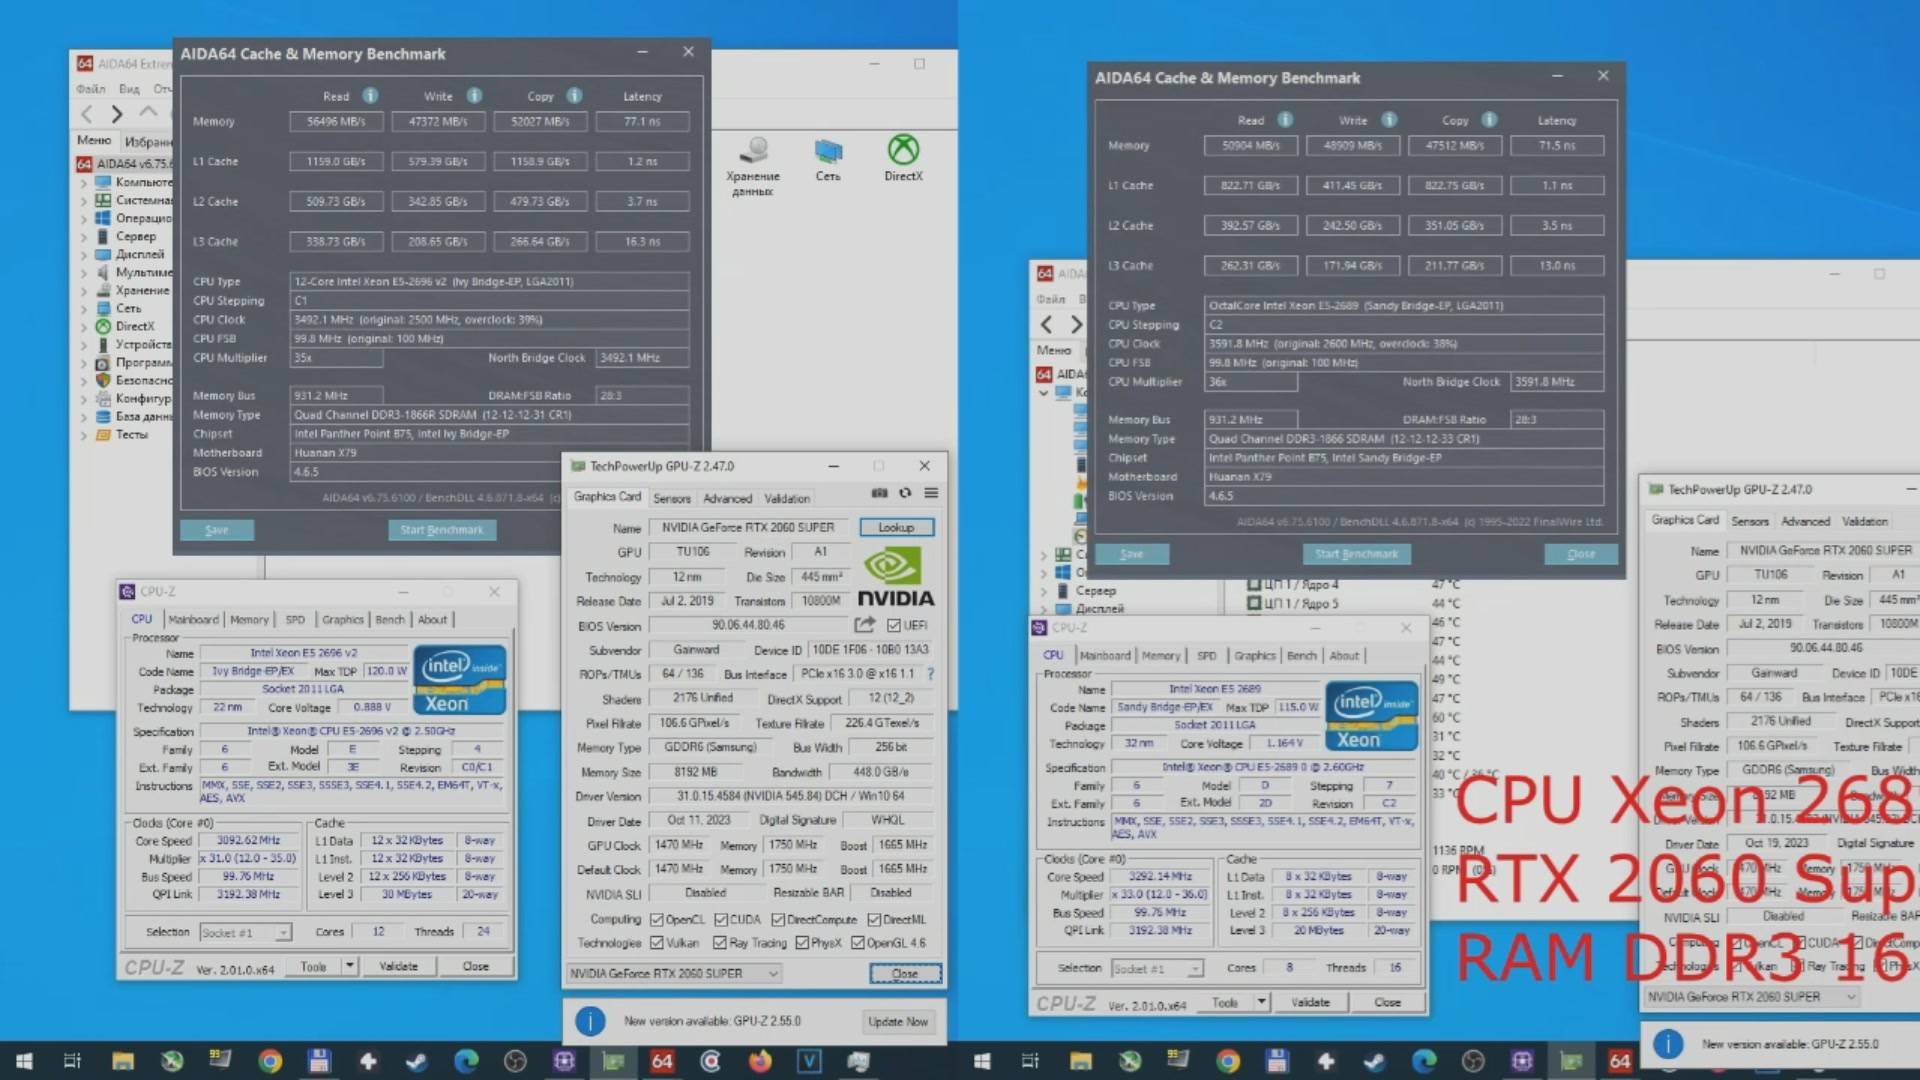Click the AIDA64 up arrow behind the E5-2696 v2 benchmark
1920x1080 pixels.
coord(148,112)
